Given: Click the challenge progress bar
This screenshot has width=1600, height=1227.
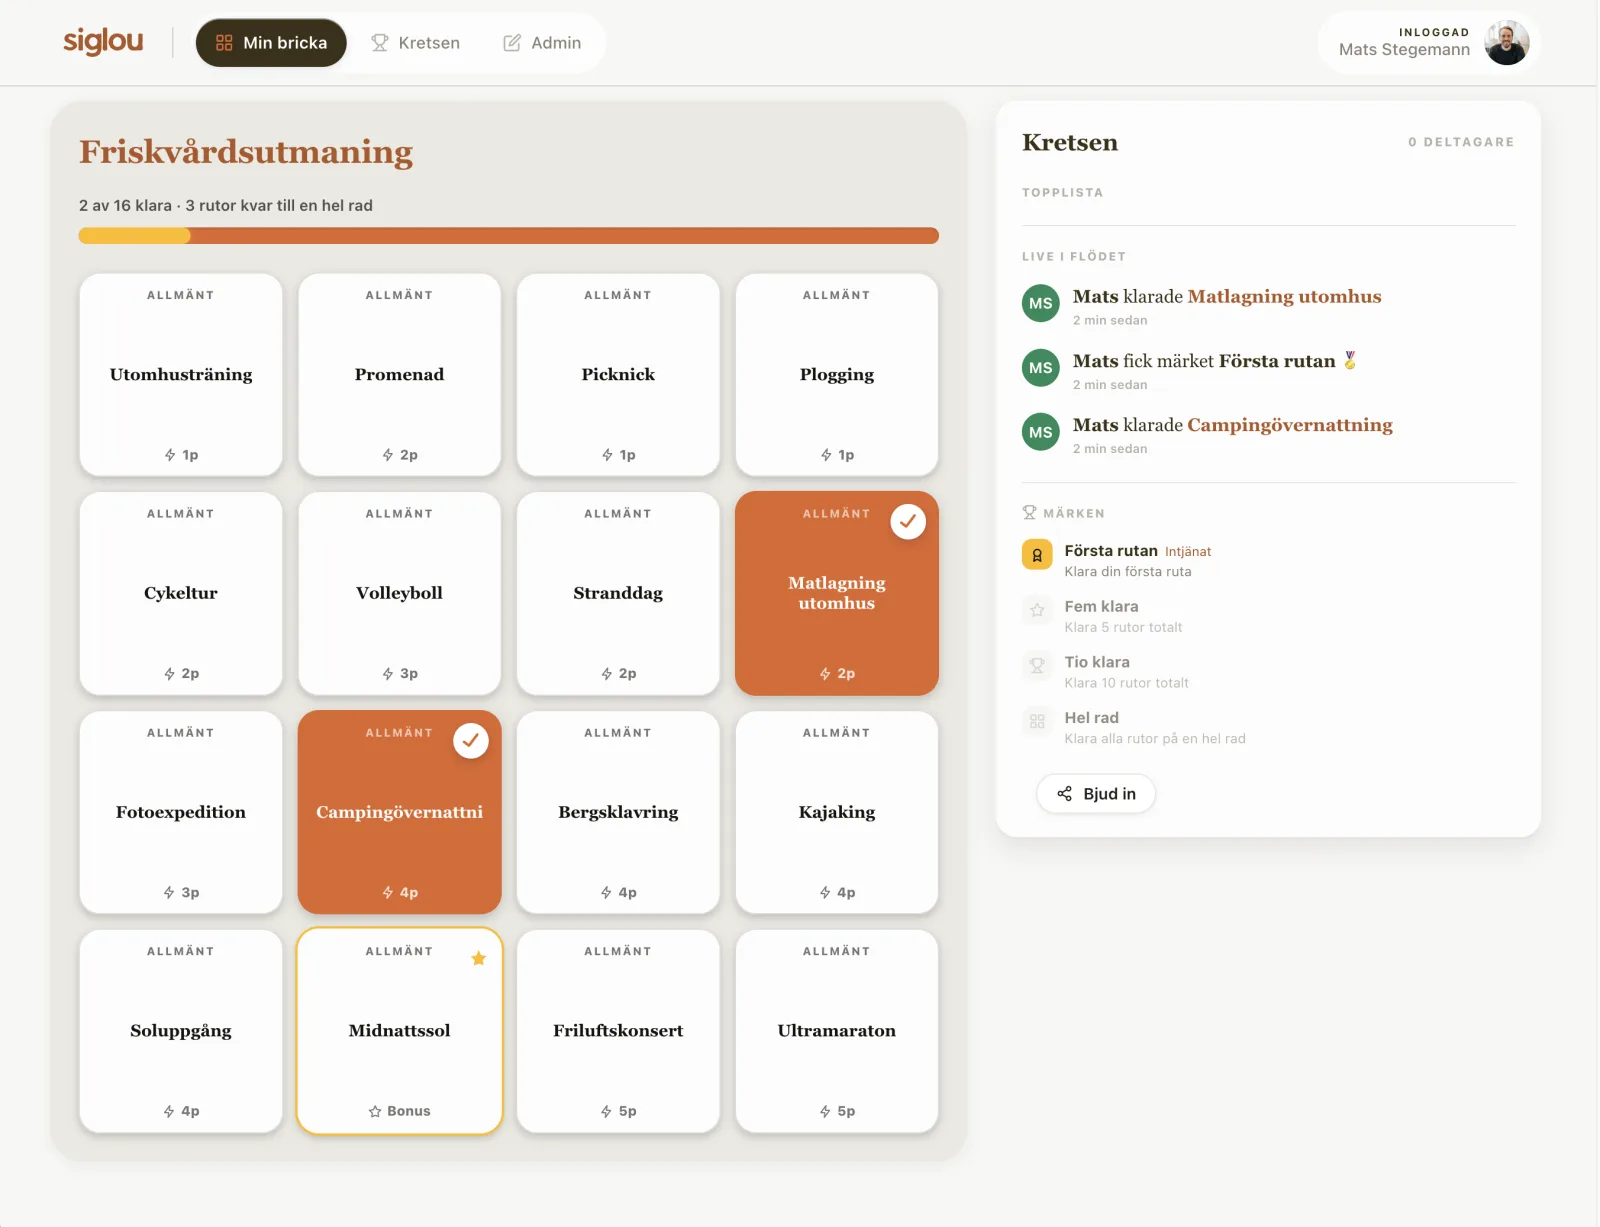Looking at the screenshot, I should (x=509, y=236).
